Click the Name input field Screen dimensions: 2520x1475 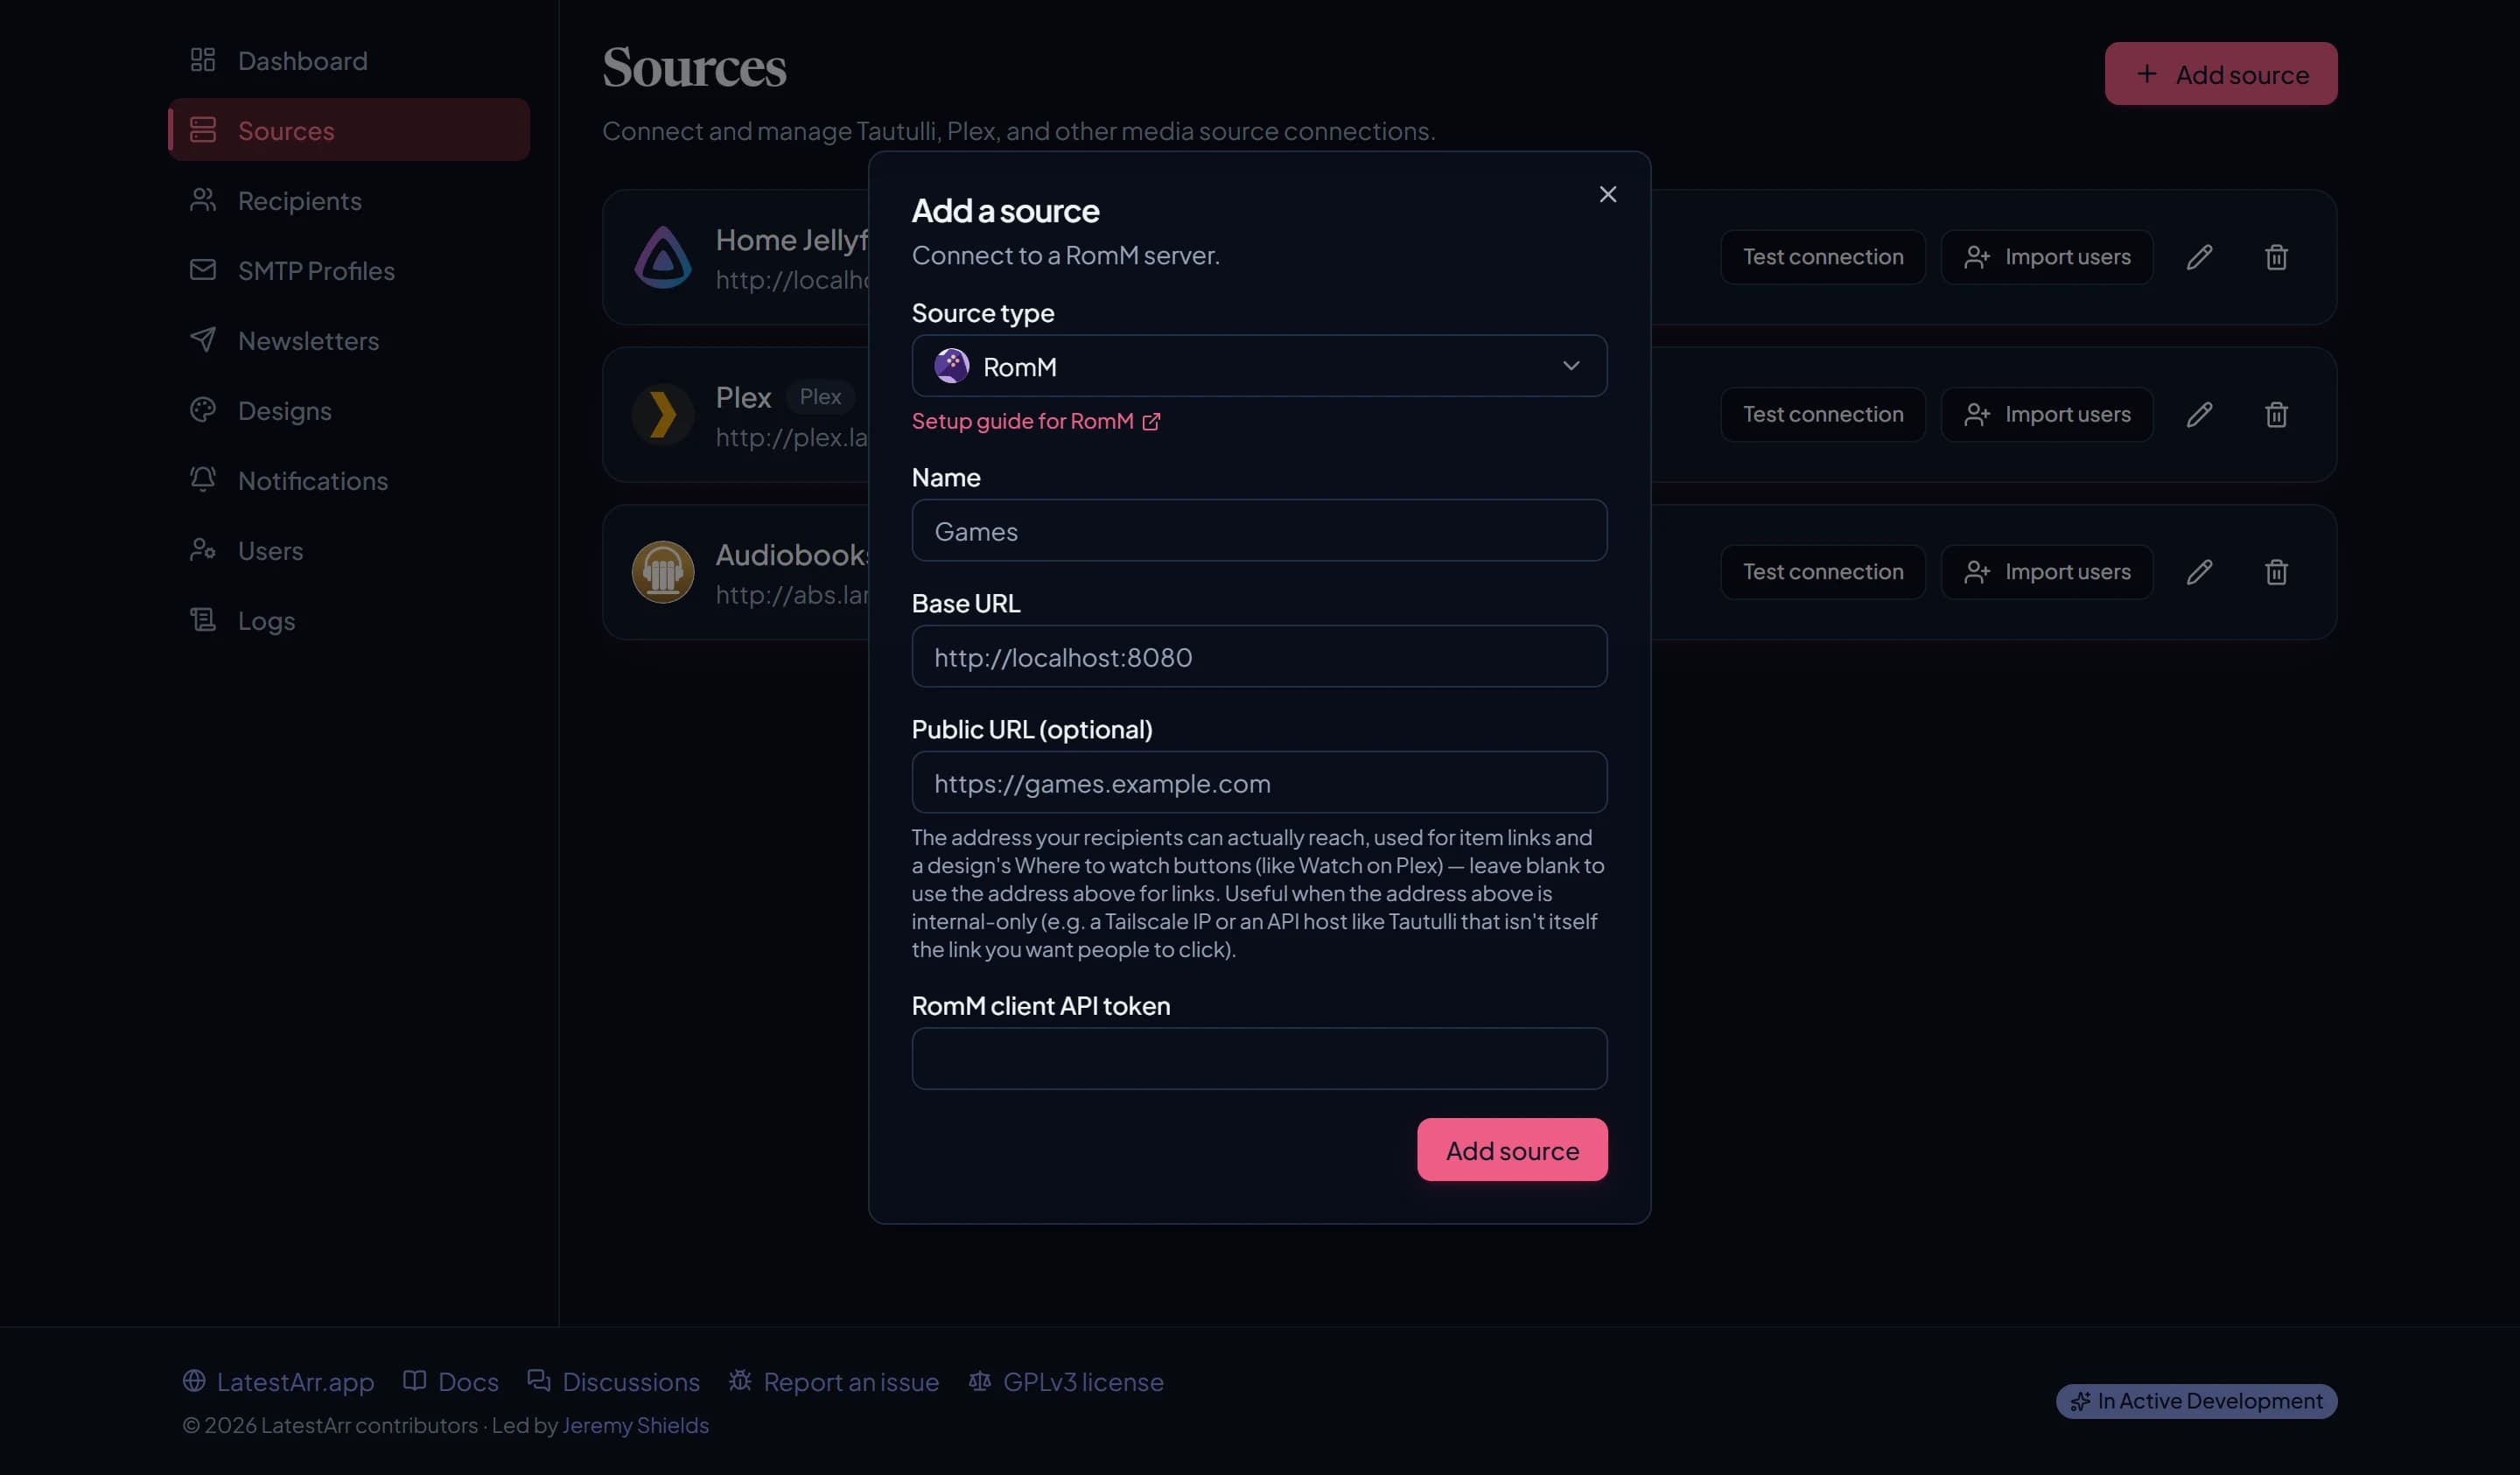pyautogui.click(x=1259, y=530)
